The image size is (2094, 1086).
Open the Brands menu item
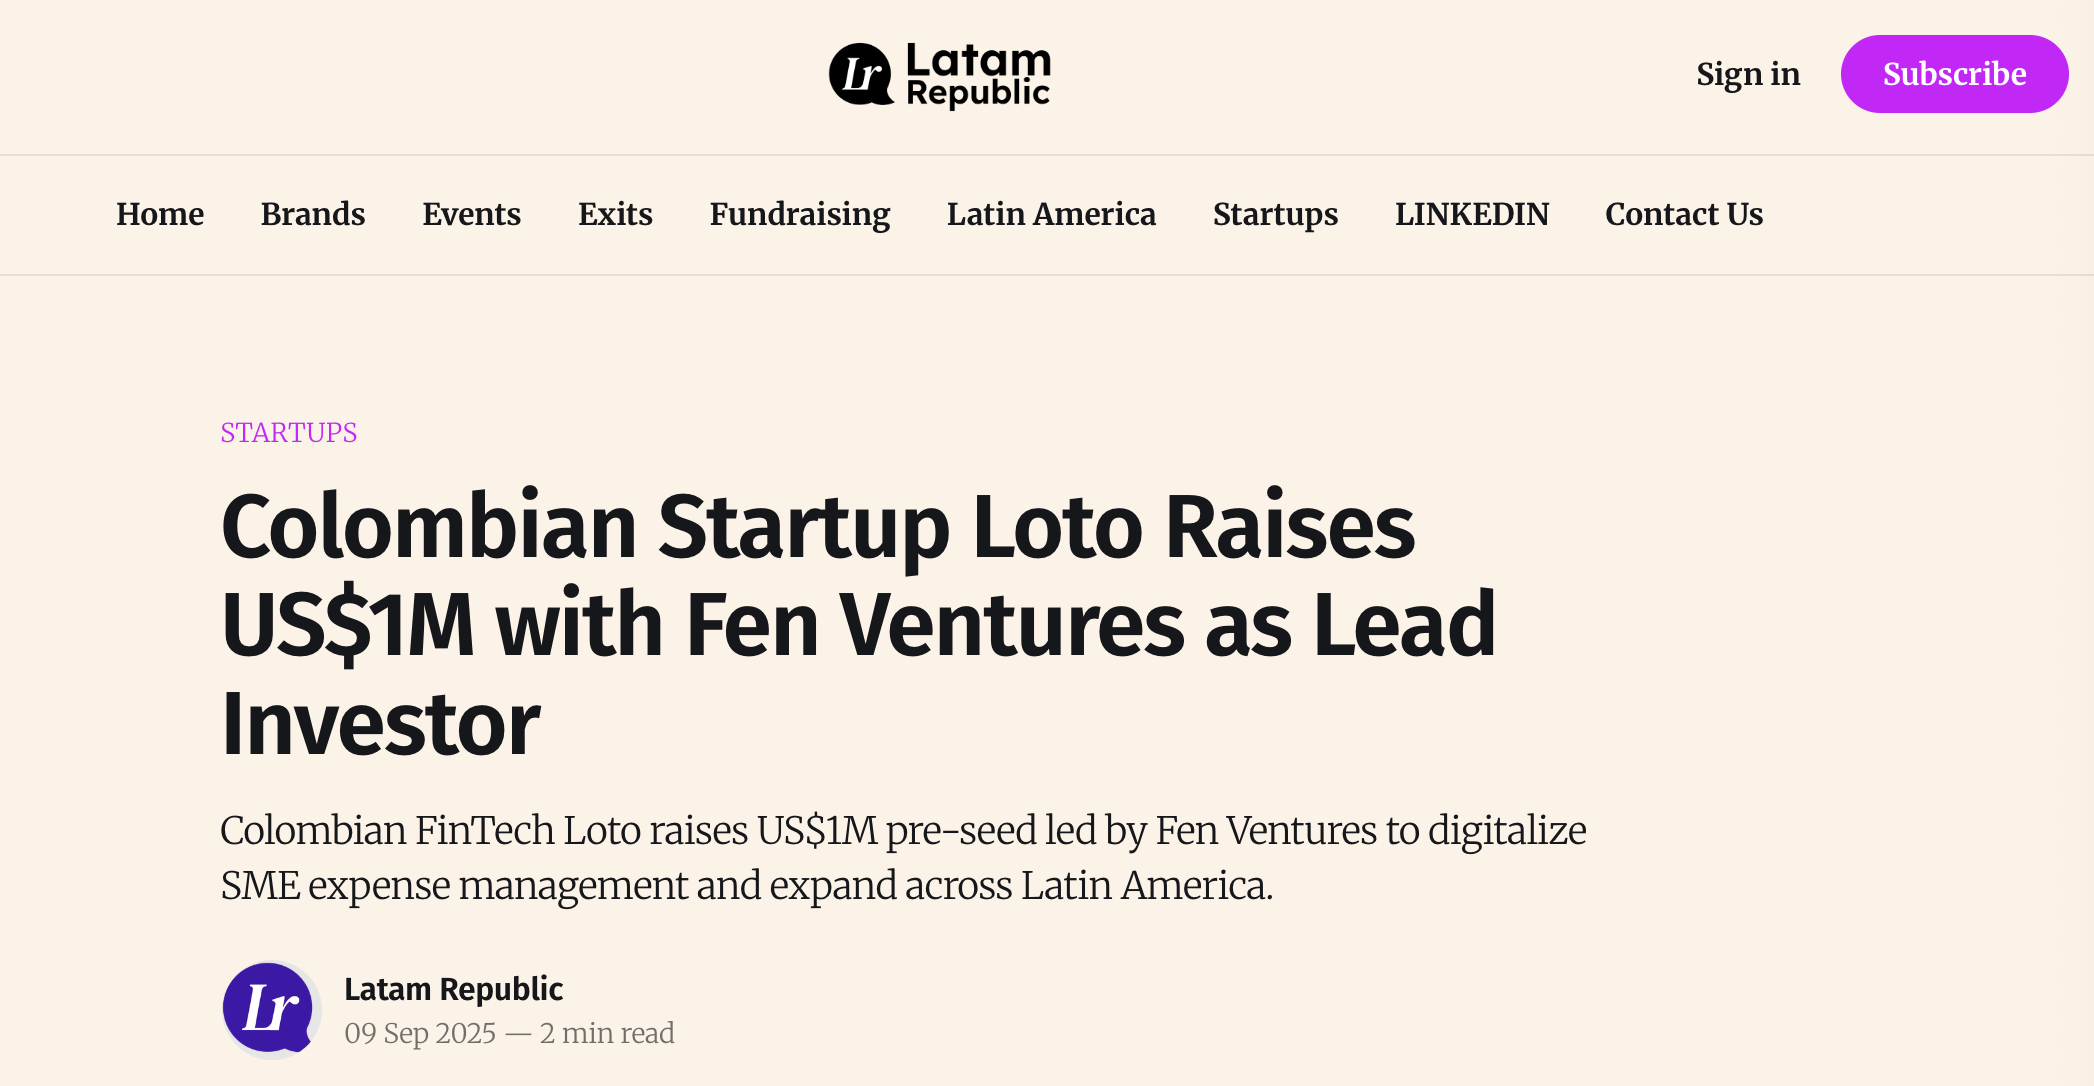pos(313,214)
